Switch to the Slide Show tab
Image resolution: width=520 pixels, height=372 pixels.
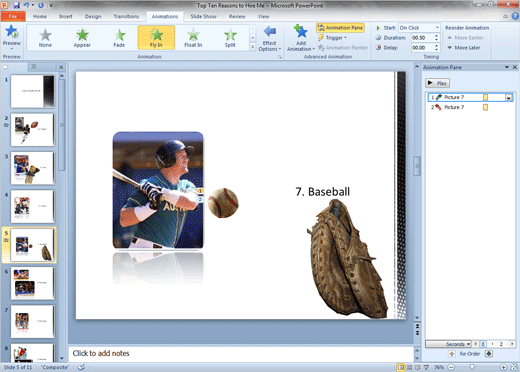pos(203,16)
